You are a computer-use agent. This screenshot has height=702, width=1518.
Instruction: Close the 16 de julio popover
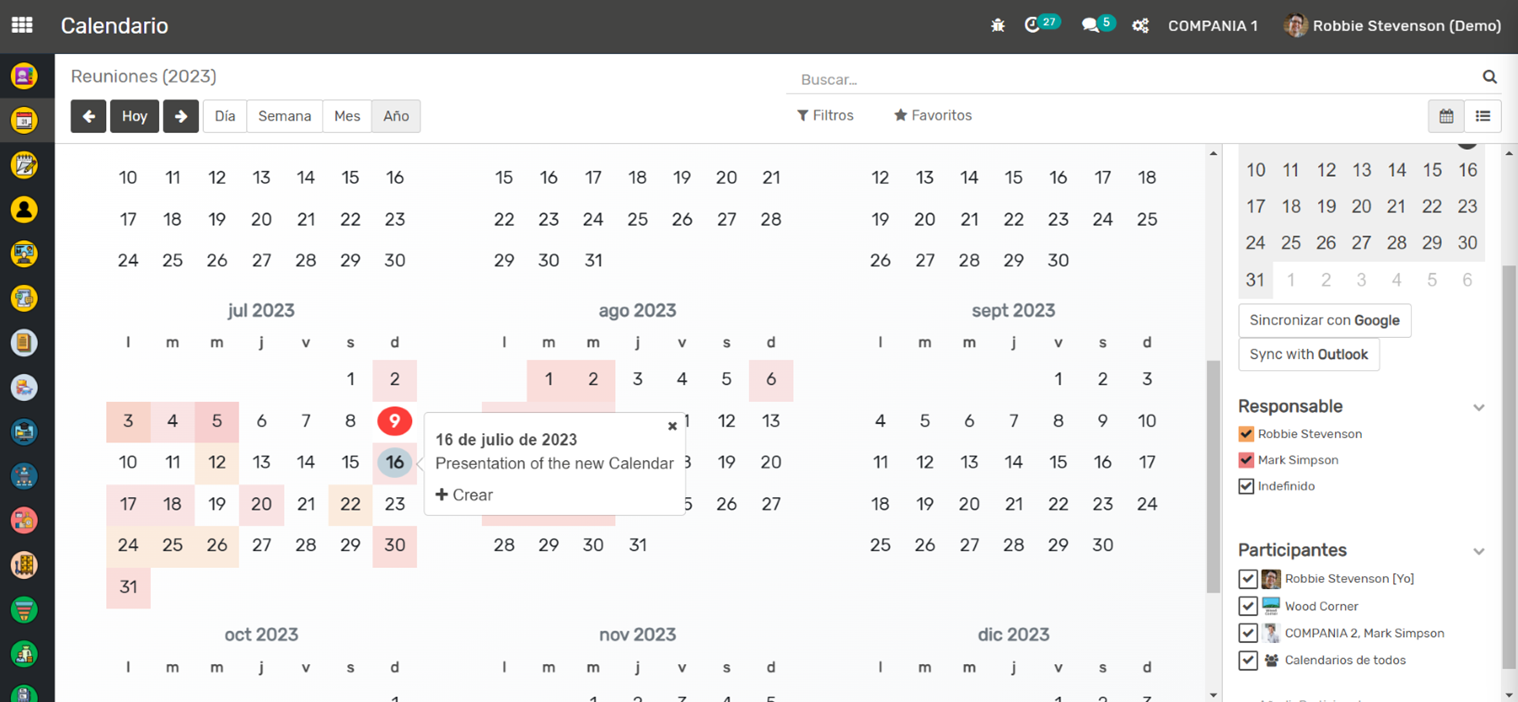click(x=672, y=426)
